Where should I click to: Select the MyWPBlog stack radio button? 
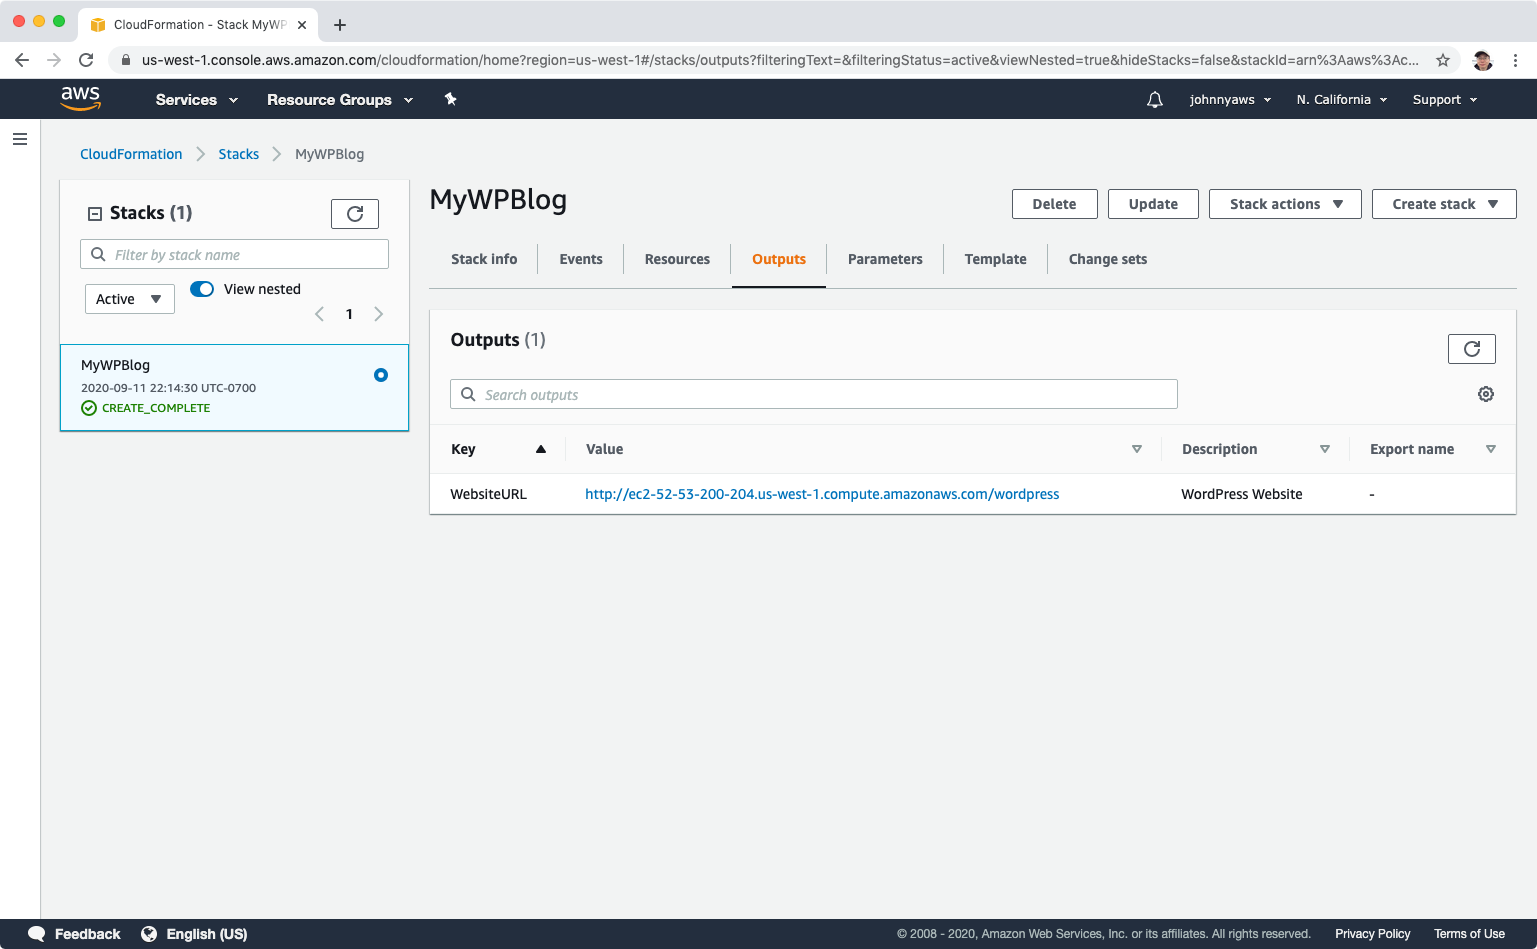[381, 375]
